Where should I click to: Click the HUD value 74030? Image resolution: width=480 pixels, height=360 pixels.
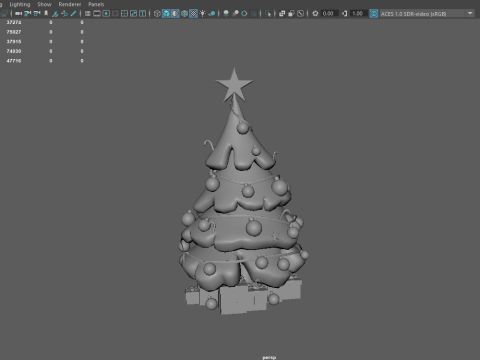pyautogui.click(x=14, y=51)
